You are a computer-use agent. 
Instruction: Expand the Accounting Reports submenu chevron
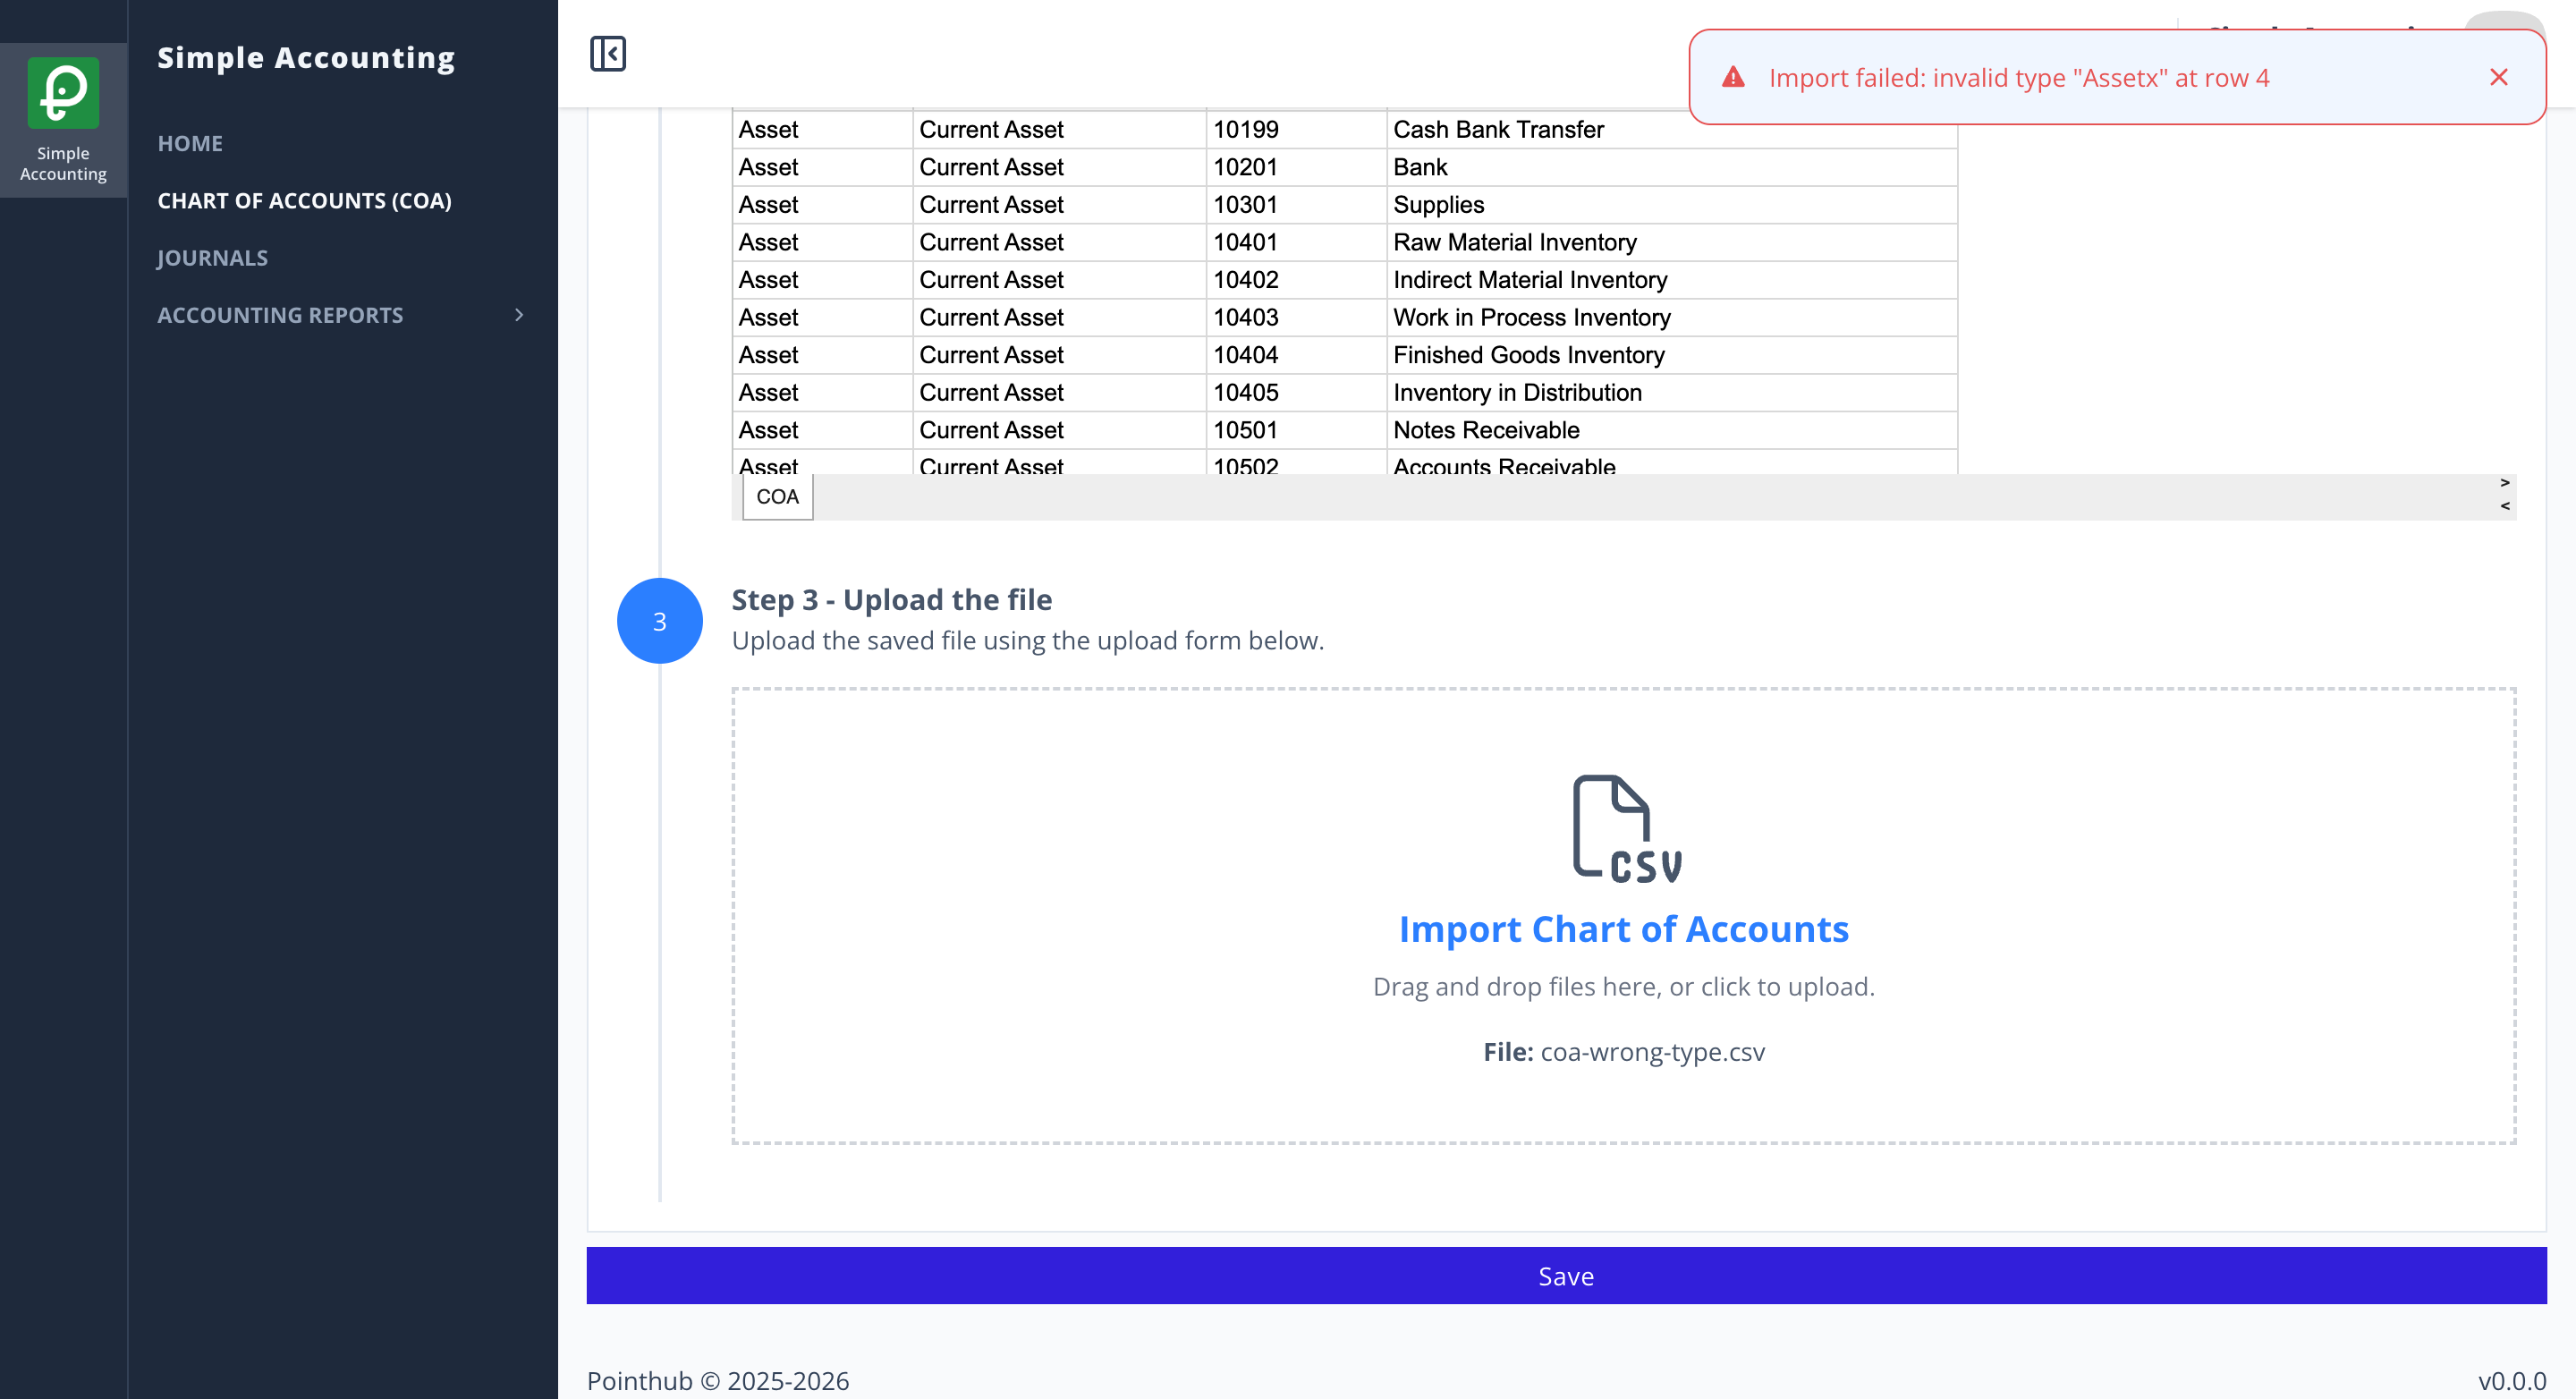[x=518, y=315]
